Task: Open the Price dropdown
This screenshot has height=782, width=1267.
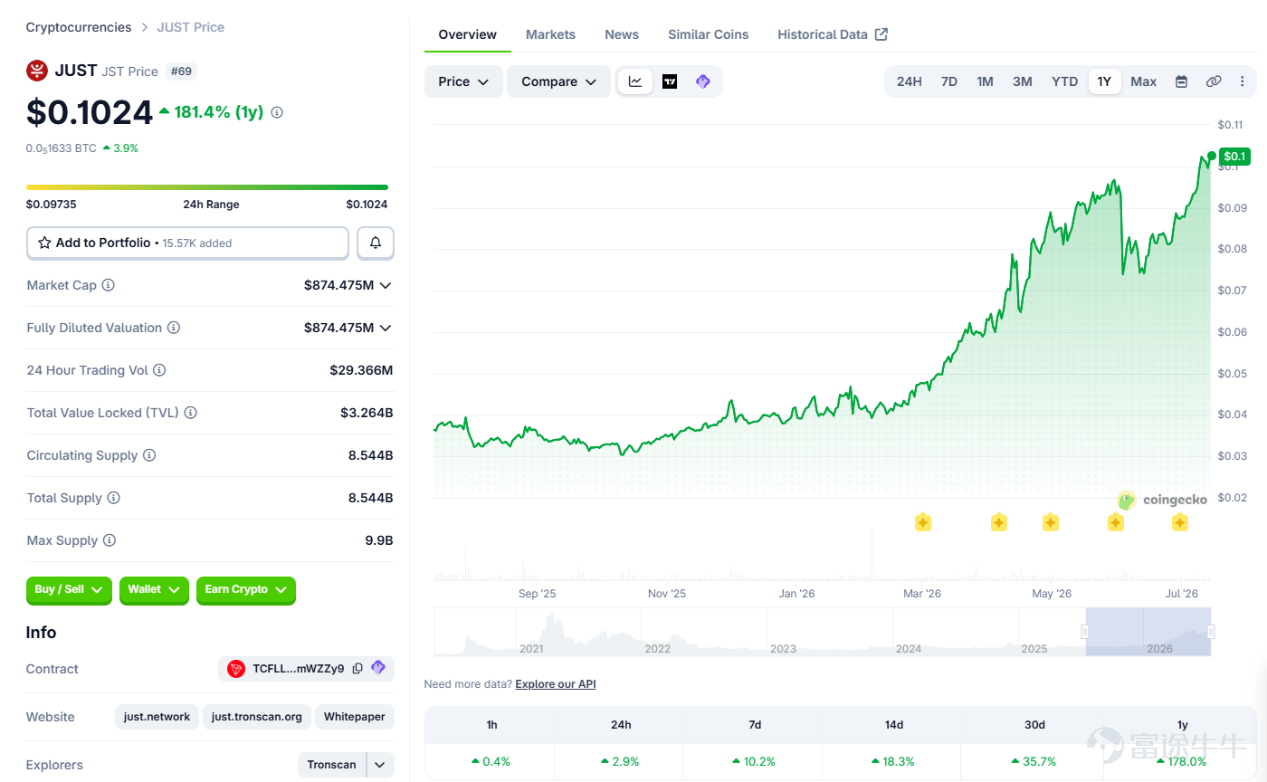Action: 463,82
